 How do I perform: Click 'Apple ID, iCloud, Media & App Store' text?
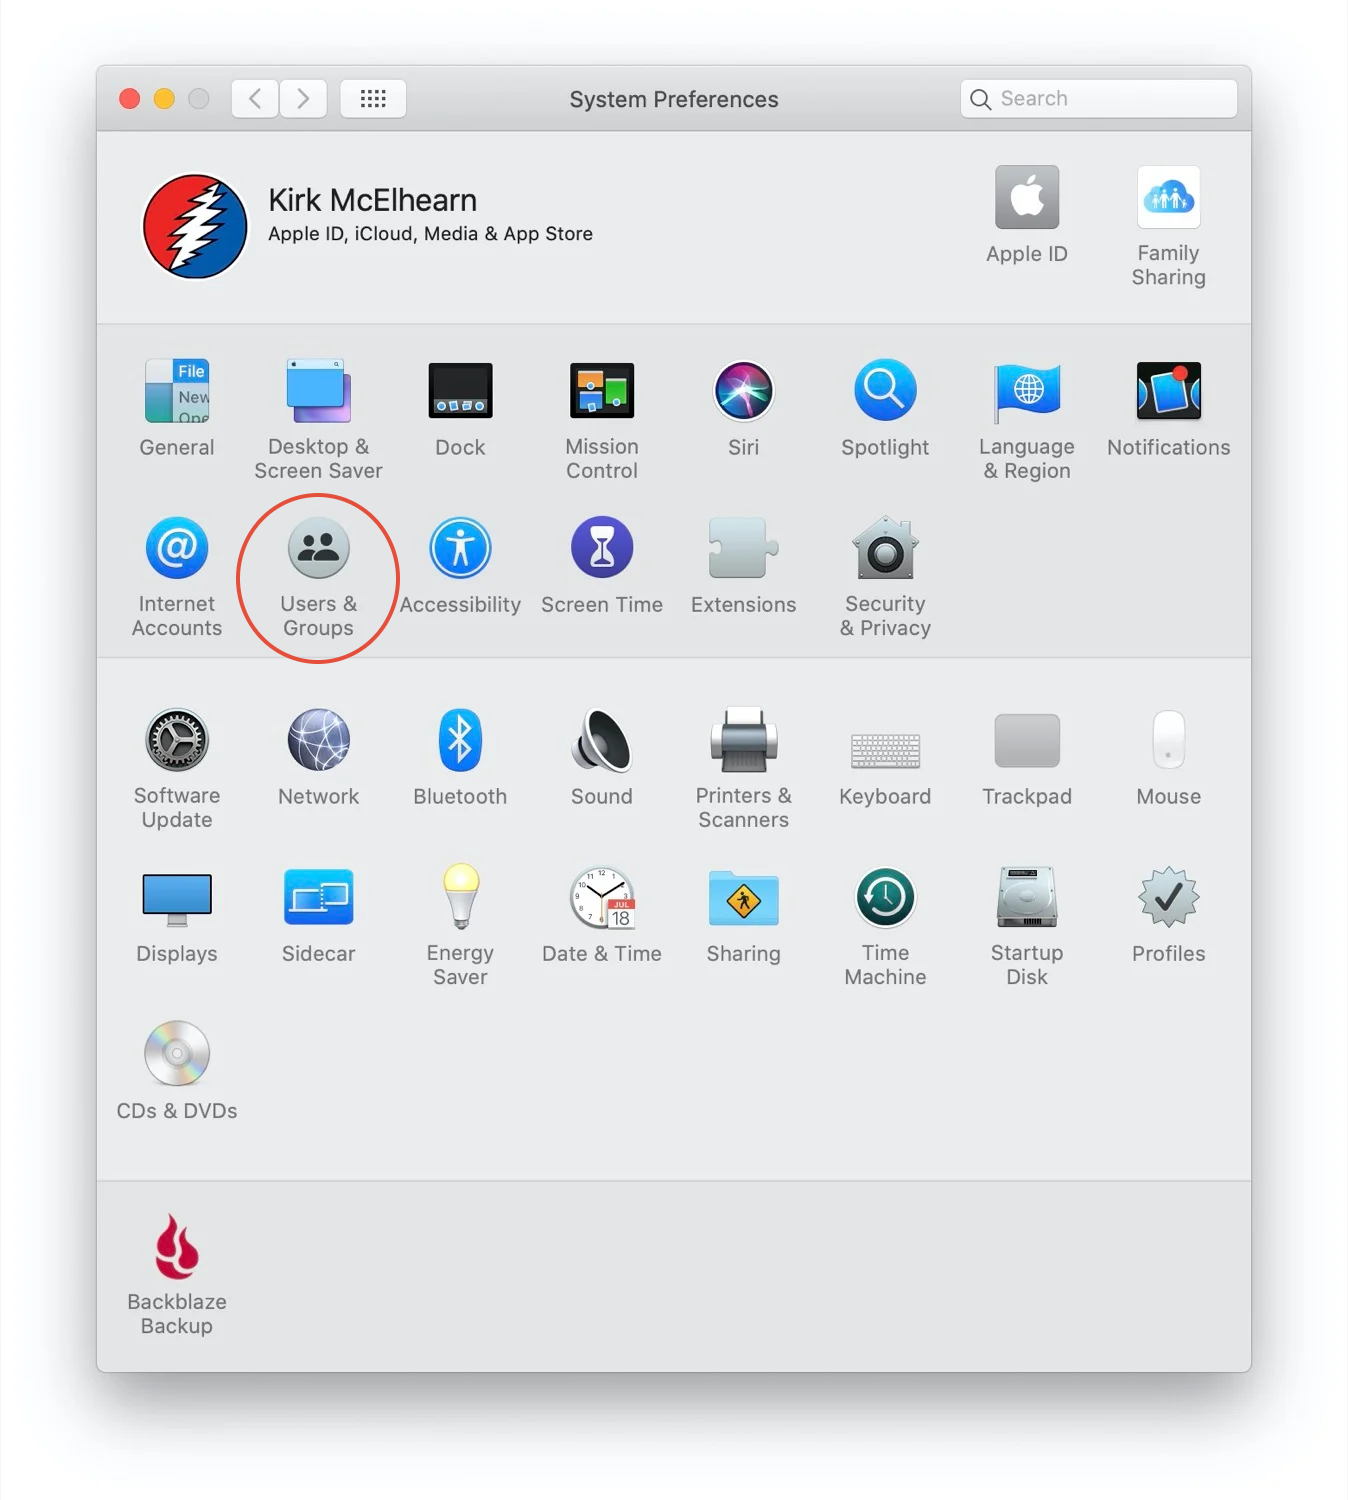pyautogui.click(x=430, y=234)
